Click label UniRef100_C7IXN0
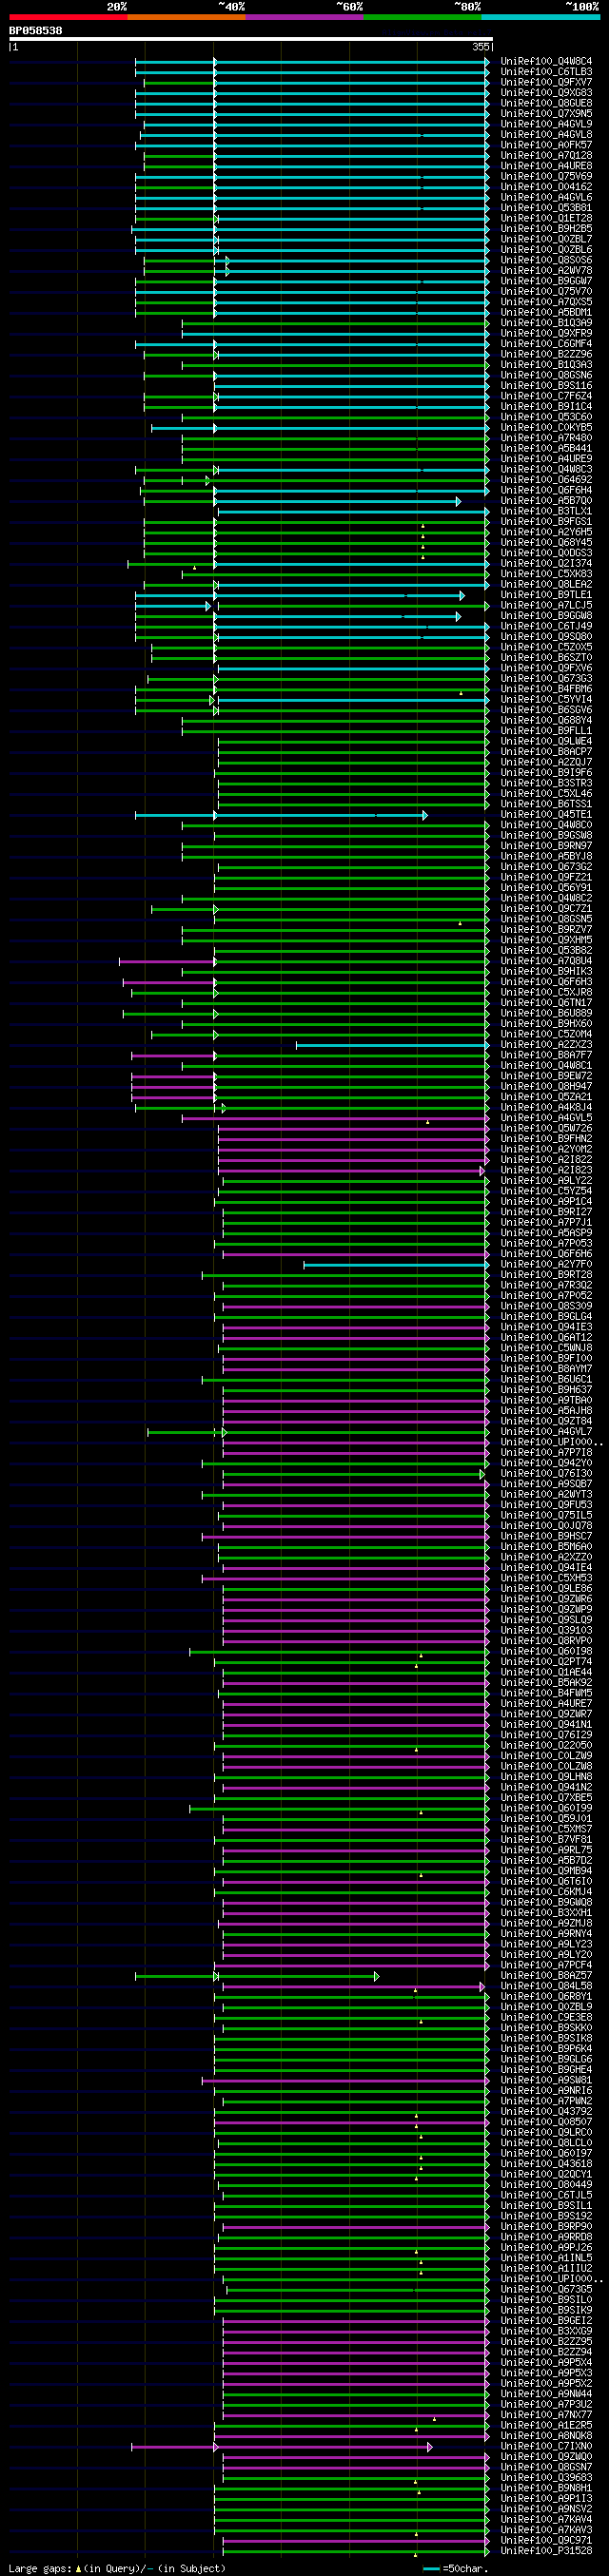This screenshot has width=609, height=2576. tap(546, 2446)
